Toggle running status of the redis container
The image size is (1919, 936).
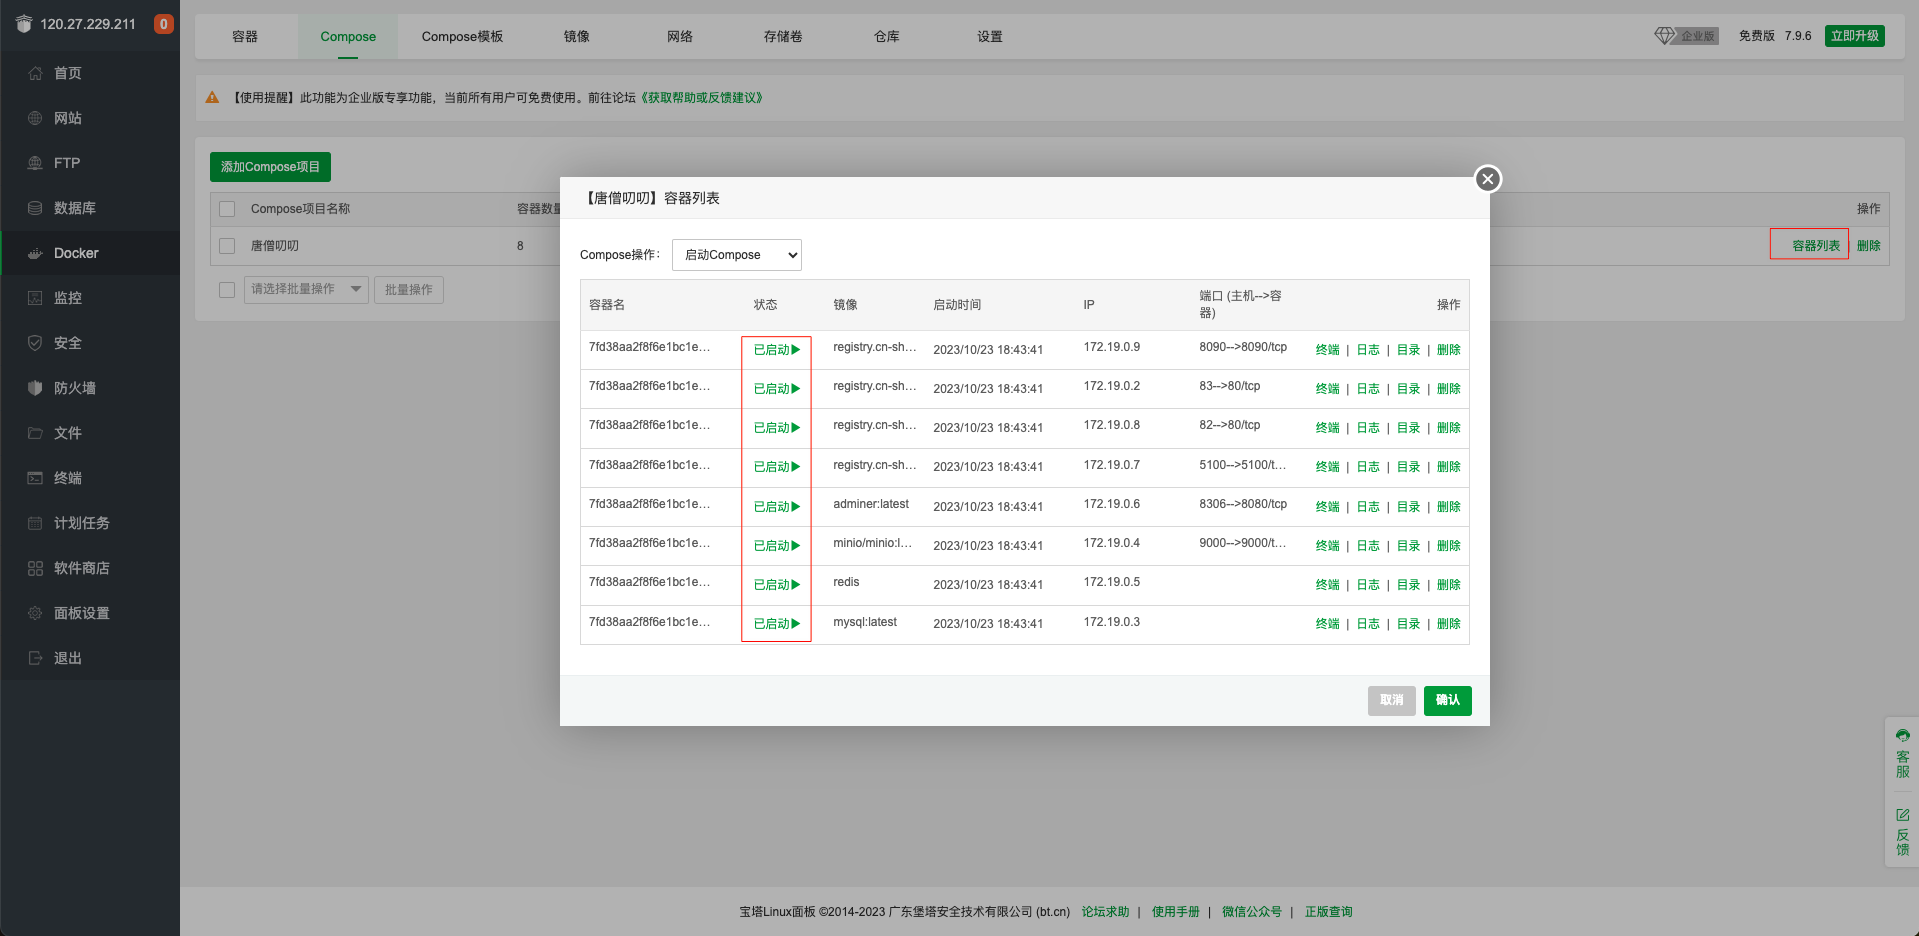776,585
